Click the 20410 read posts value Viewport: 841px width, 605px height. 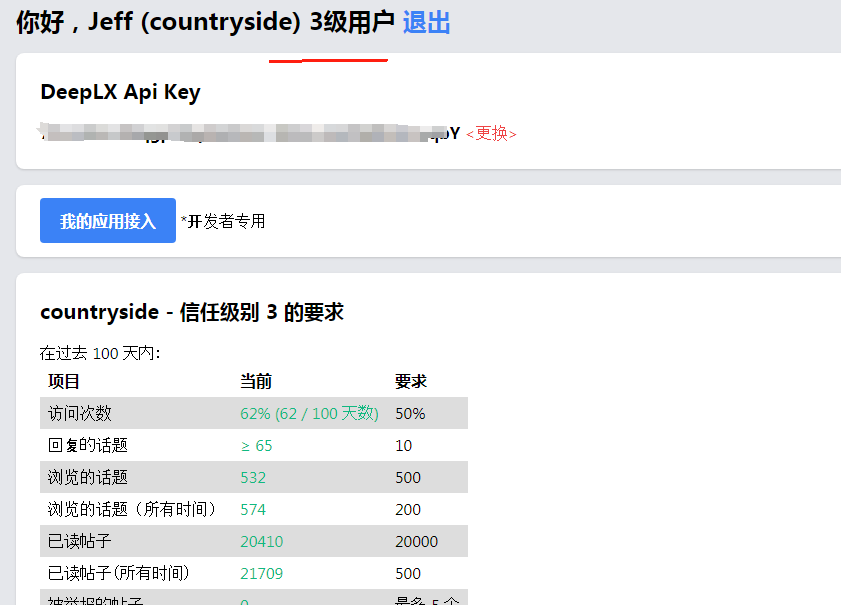(x=261, y=541)
